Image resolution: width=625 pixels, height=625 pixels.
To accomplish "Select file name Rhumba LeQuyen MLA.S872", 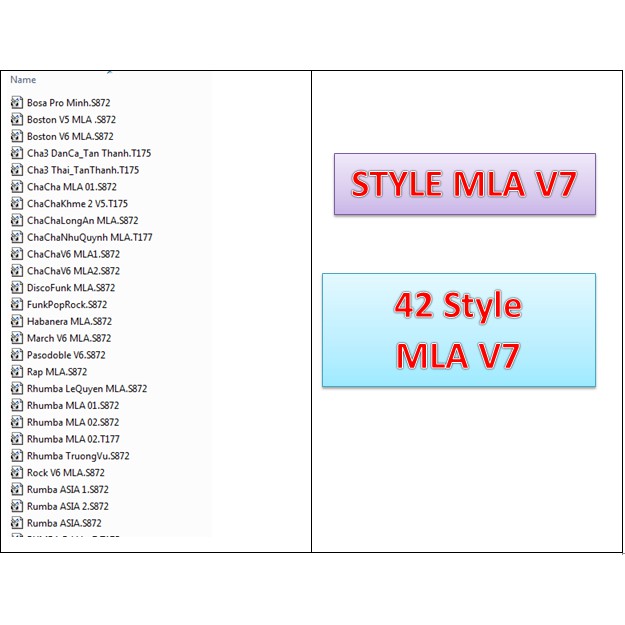I will pyautogui.click(x=87, y=388).
